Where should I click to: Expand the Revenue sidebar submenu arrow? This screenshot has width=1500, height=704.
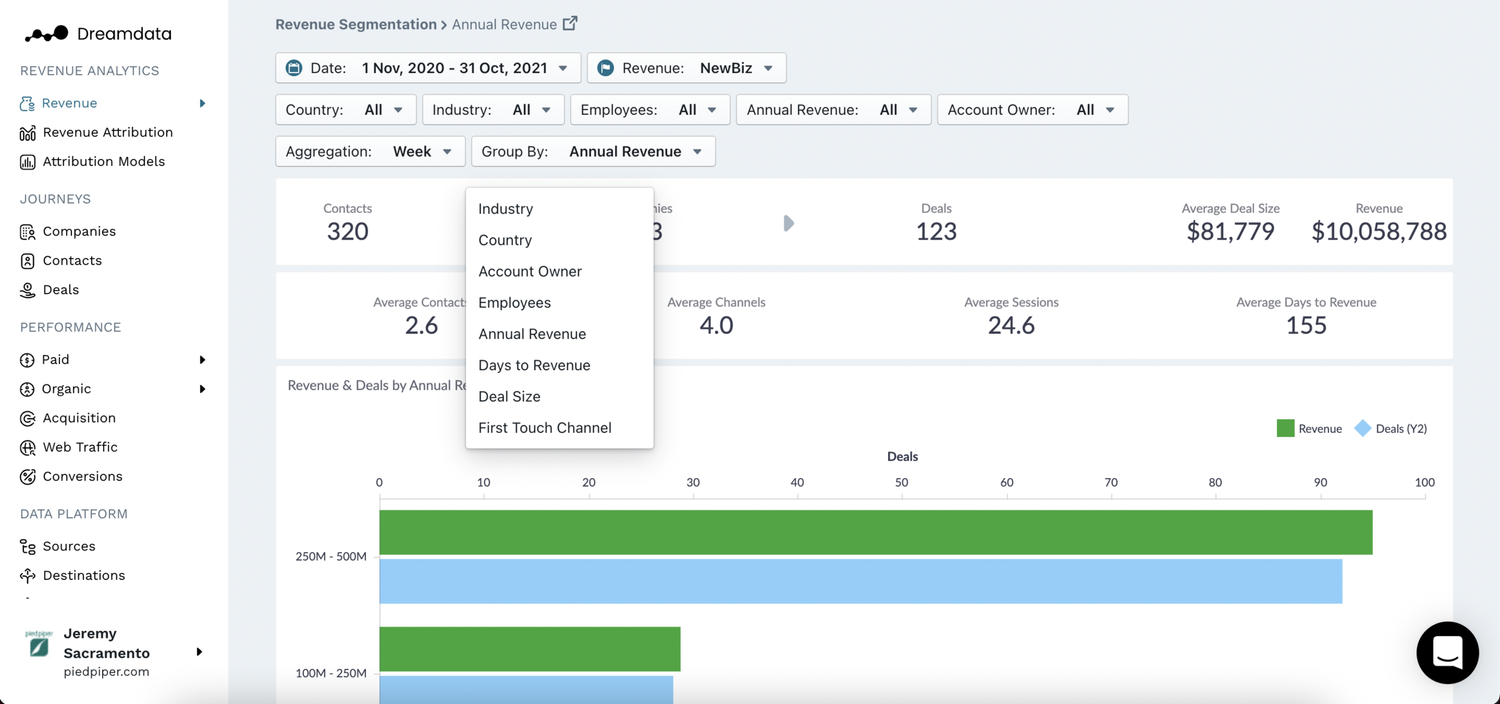click(202, 103)
